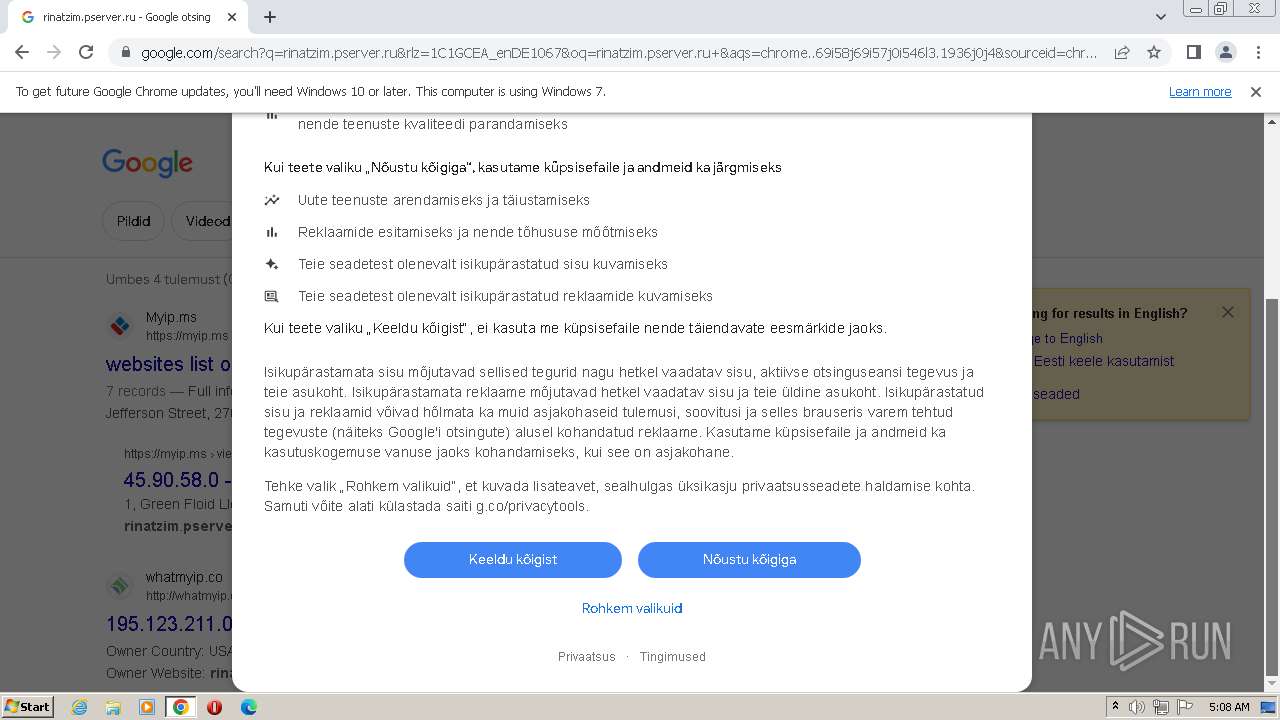The height and width of the screenshot is (720, 1280).
Task: Expand the tab search chevron
Action: 1161,17
